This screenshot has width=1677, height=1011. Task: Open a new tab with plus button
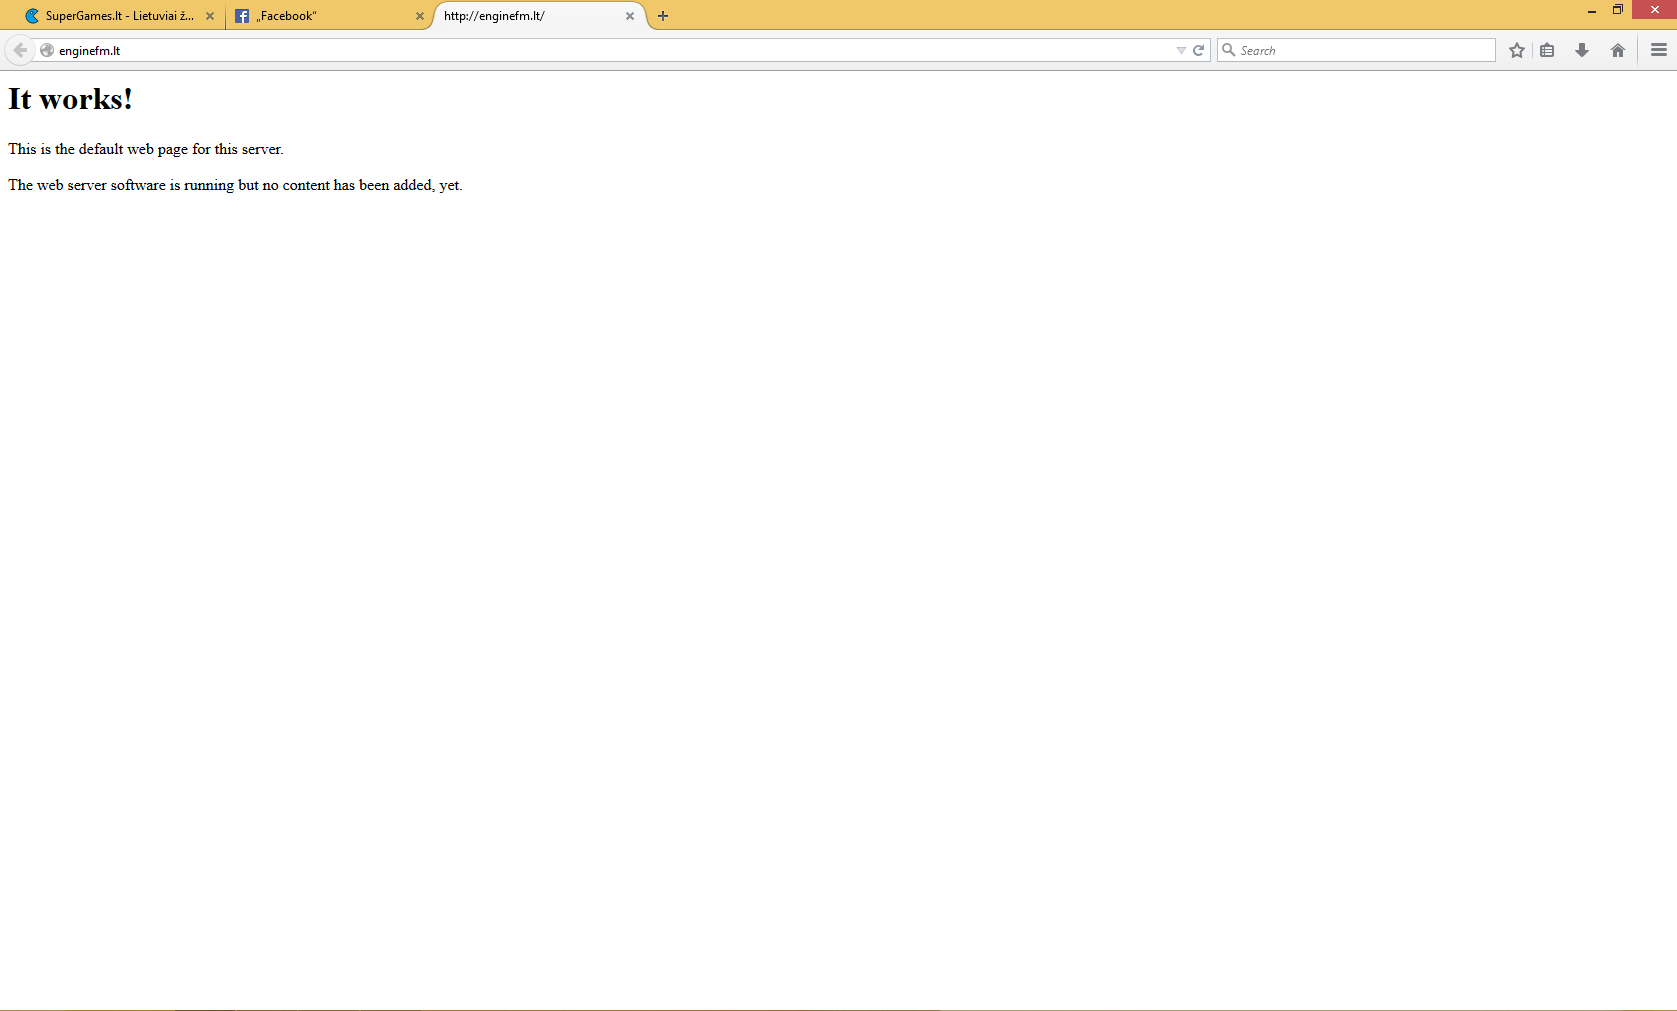point(663,16)
